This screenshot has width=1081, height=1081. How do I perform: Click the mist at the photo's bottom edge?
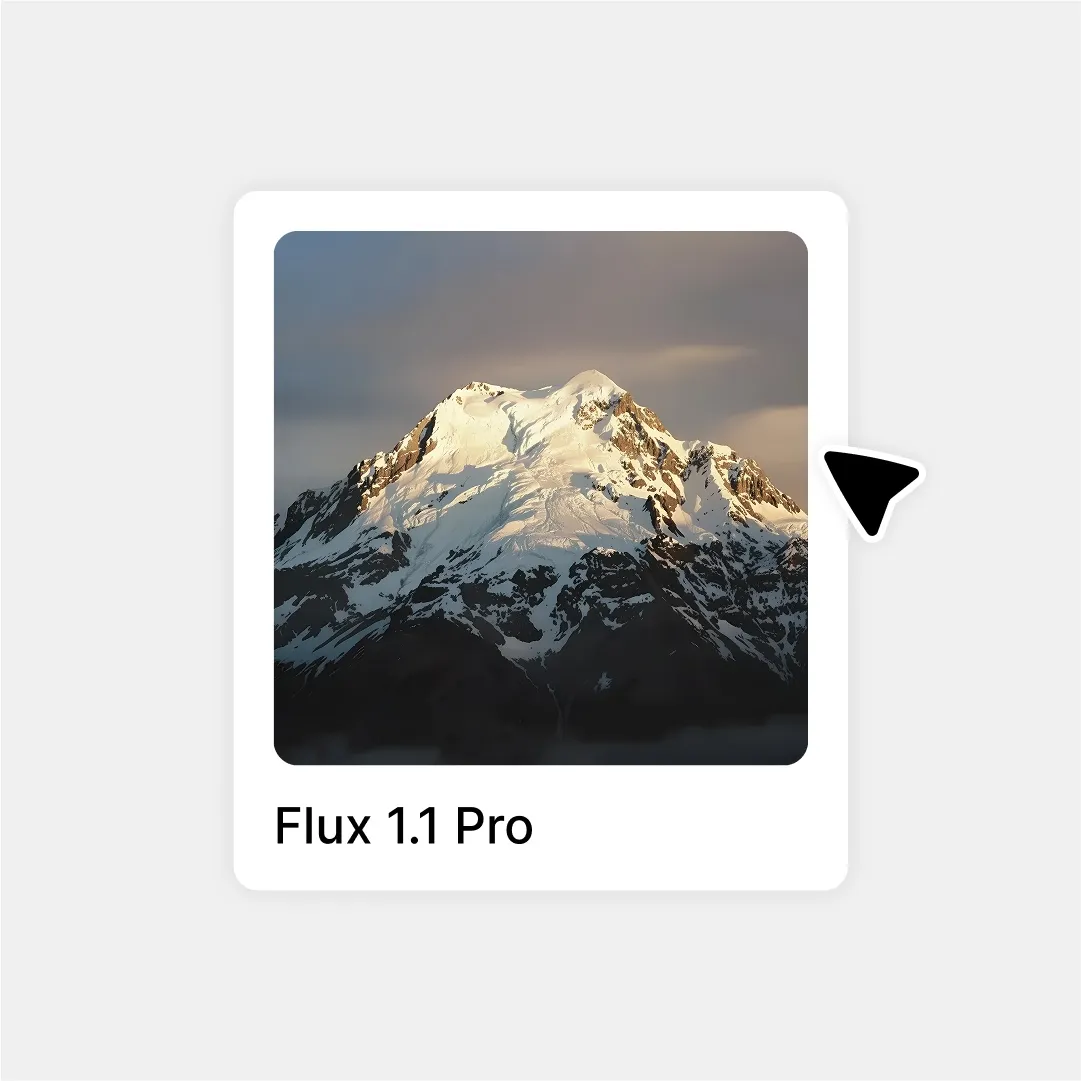point(540,748)
